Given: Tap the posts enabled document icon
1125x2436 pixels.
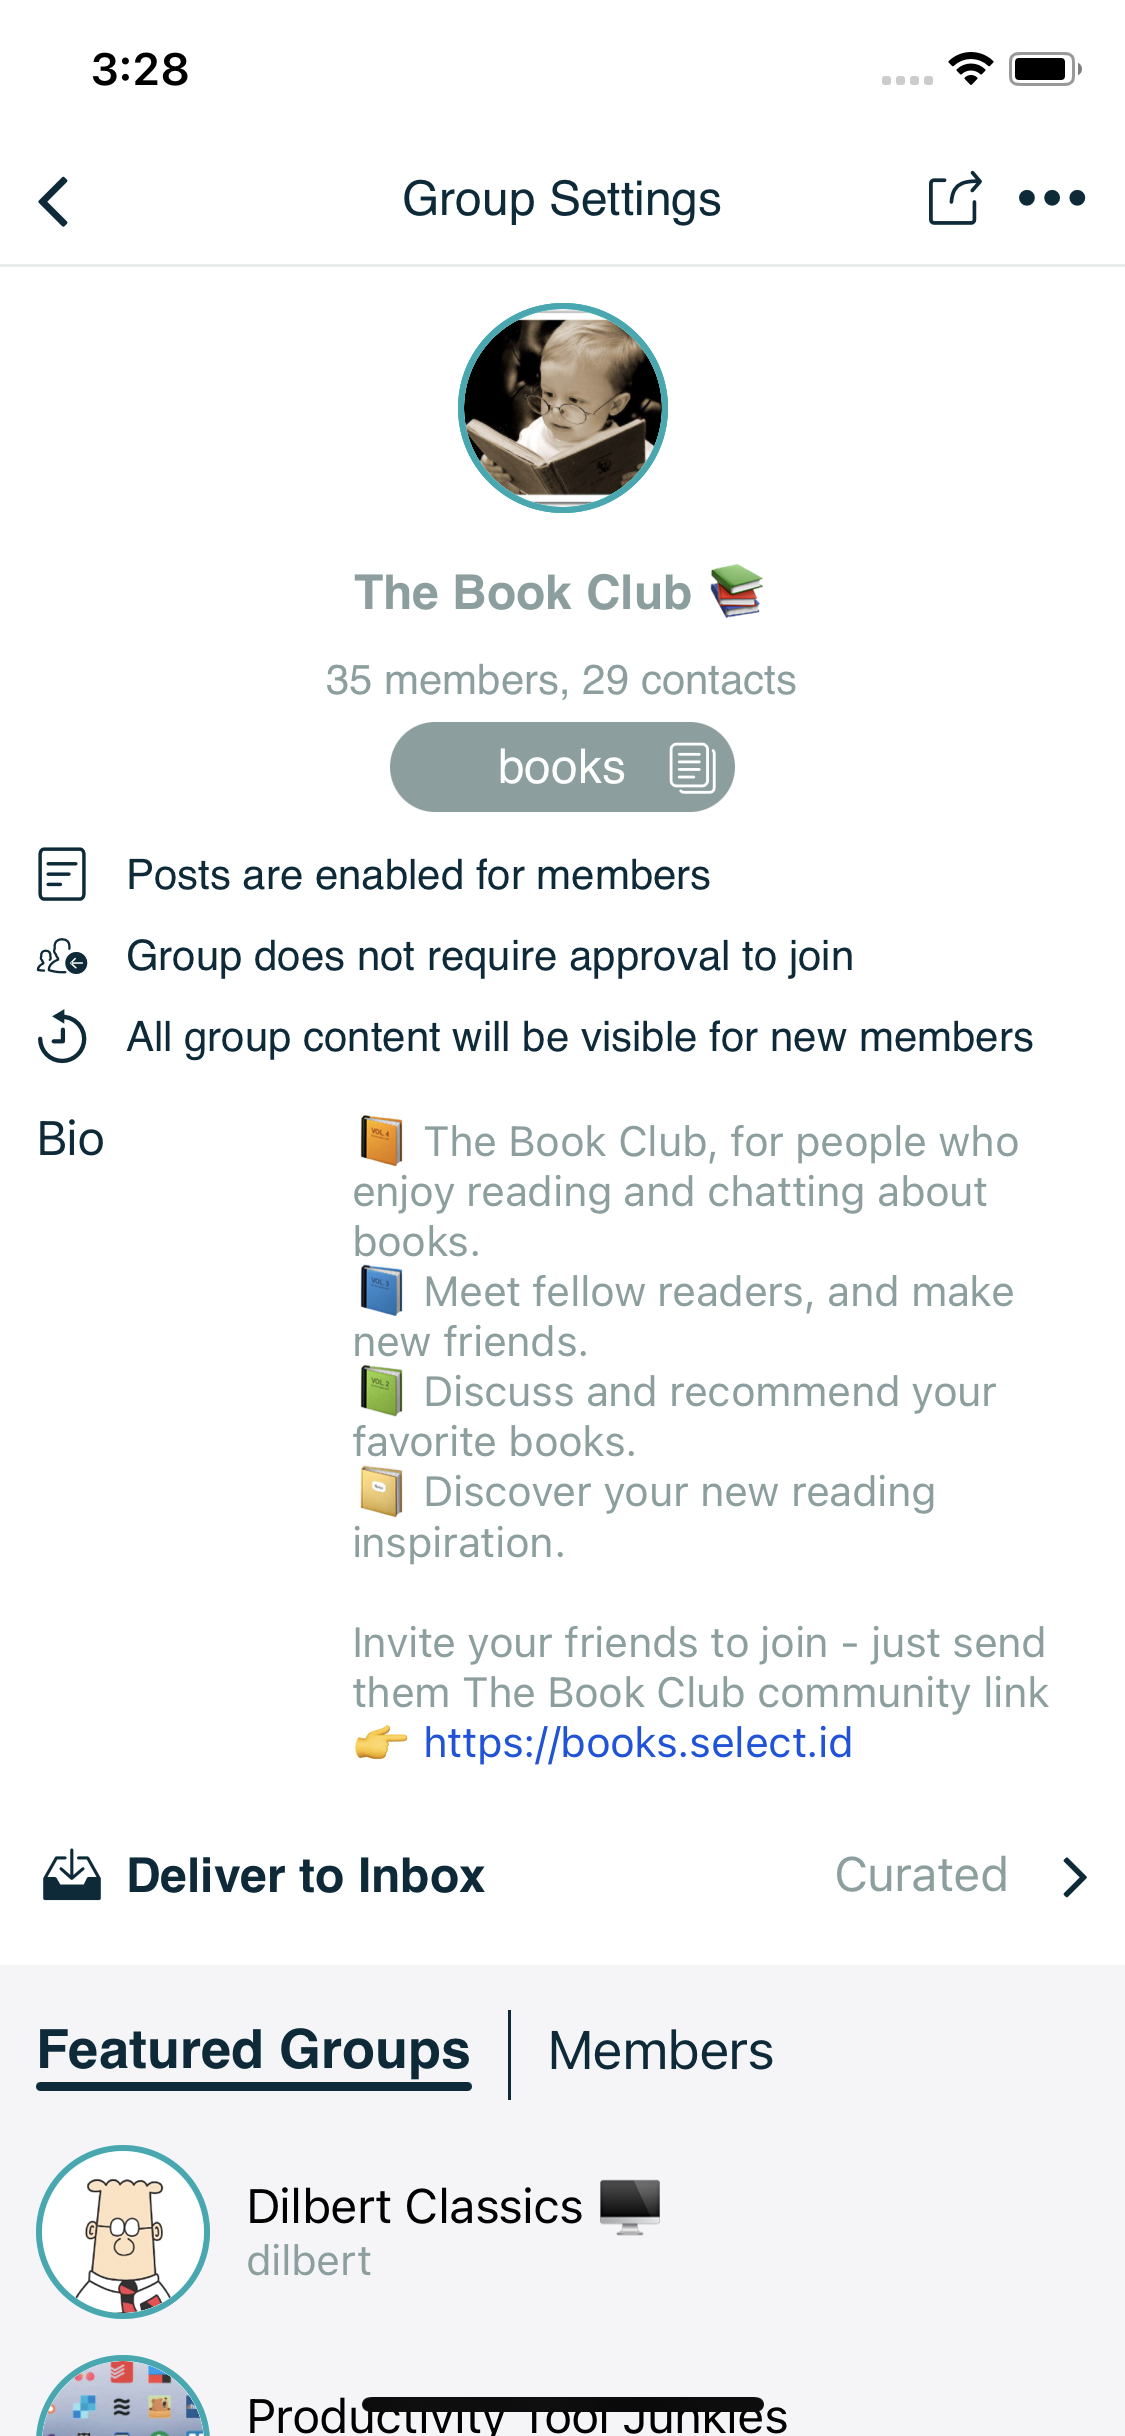Looking at the screenshot, I should pyautogui.click(x=62, y=875).
